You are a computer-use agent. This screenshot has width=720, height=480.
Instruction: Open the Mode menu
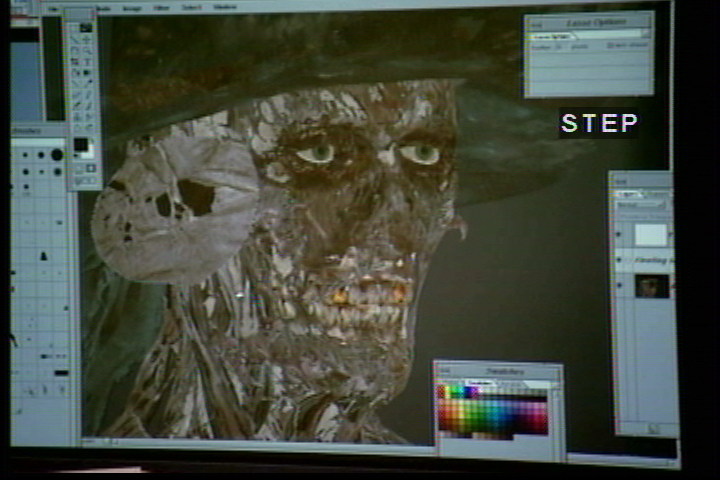103,8
